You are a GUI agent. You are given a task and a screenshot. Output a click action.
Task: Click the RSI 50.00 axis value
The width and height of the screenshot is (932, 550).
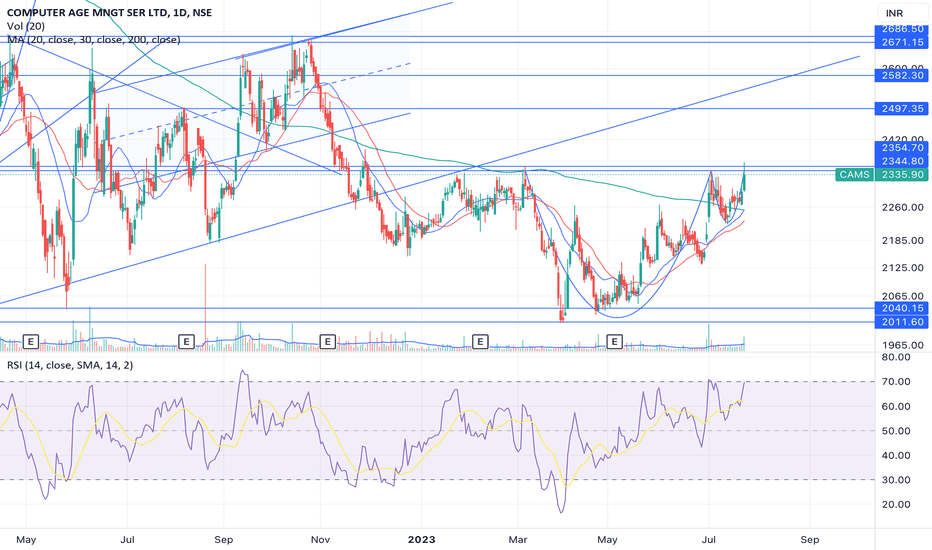896,431
